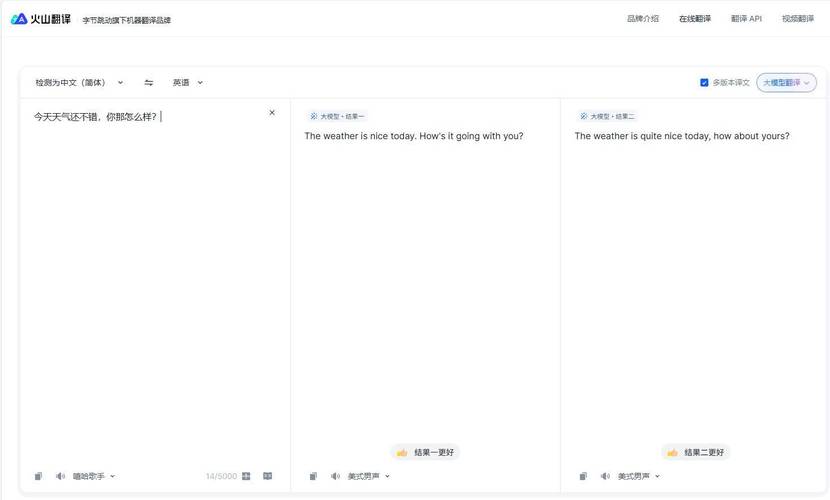The image size is (830, 500).
Task: Open result one voice dropdown 美式男声
Action: [368, 476]
